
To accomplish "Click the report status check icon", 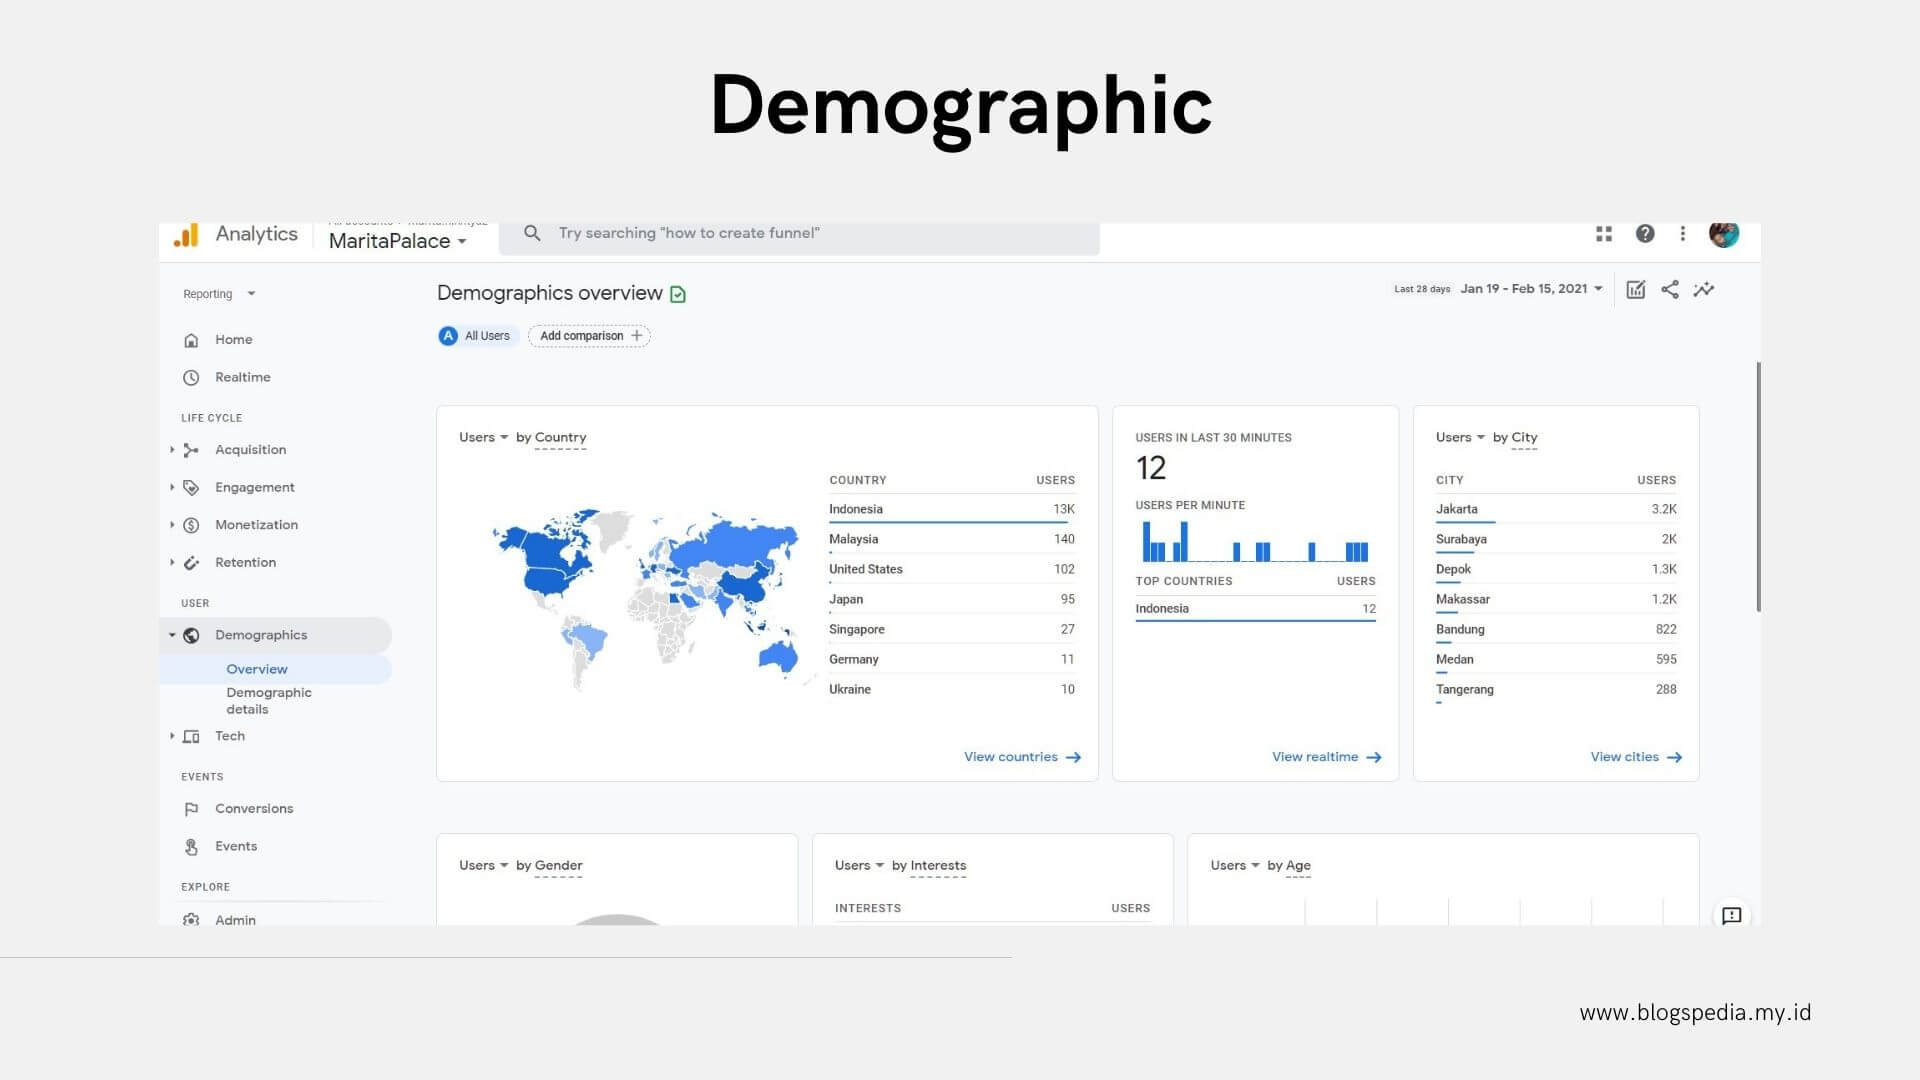I will coord(678,294).
